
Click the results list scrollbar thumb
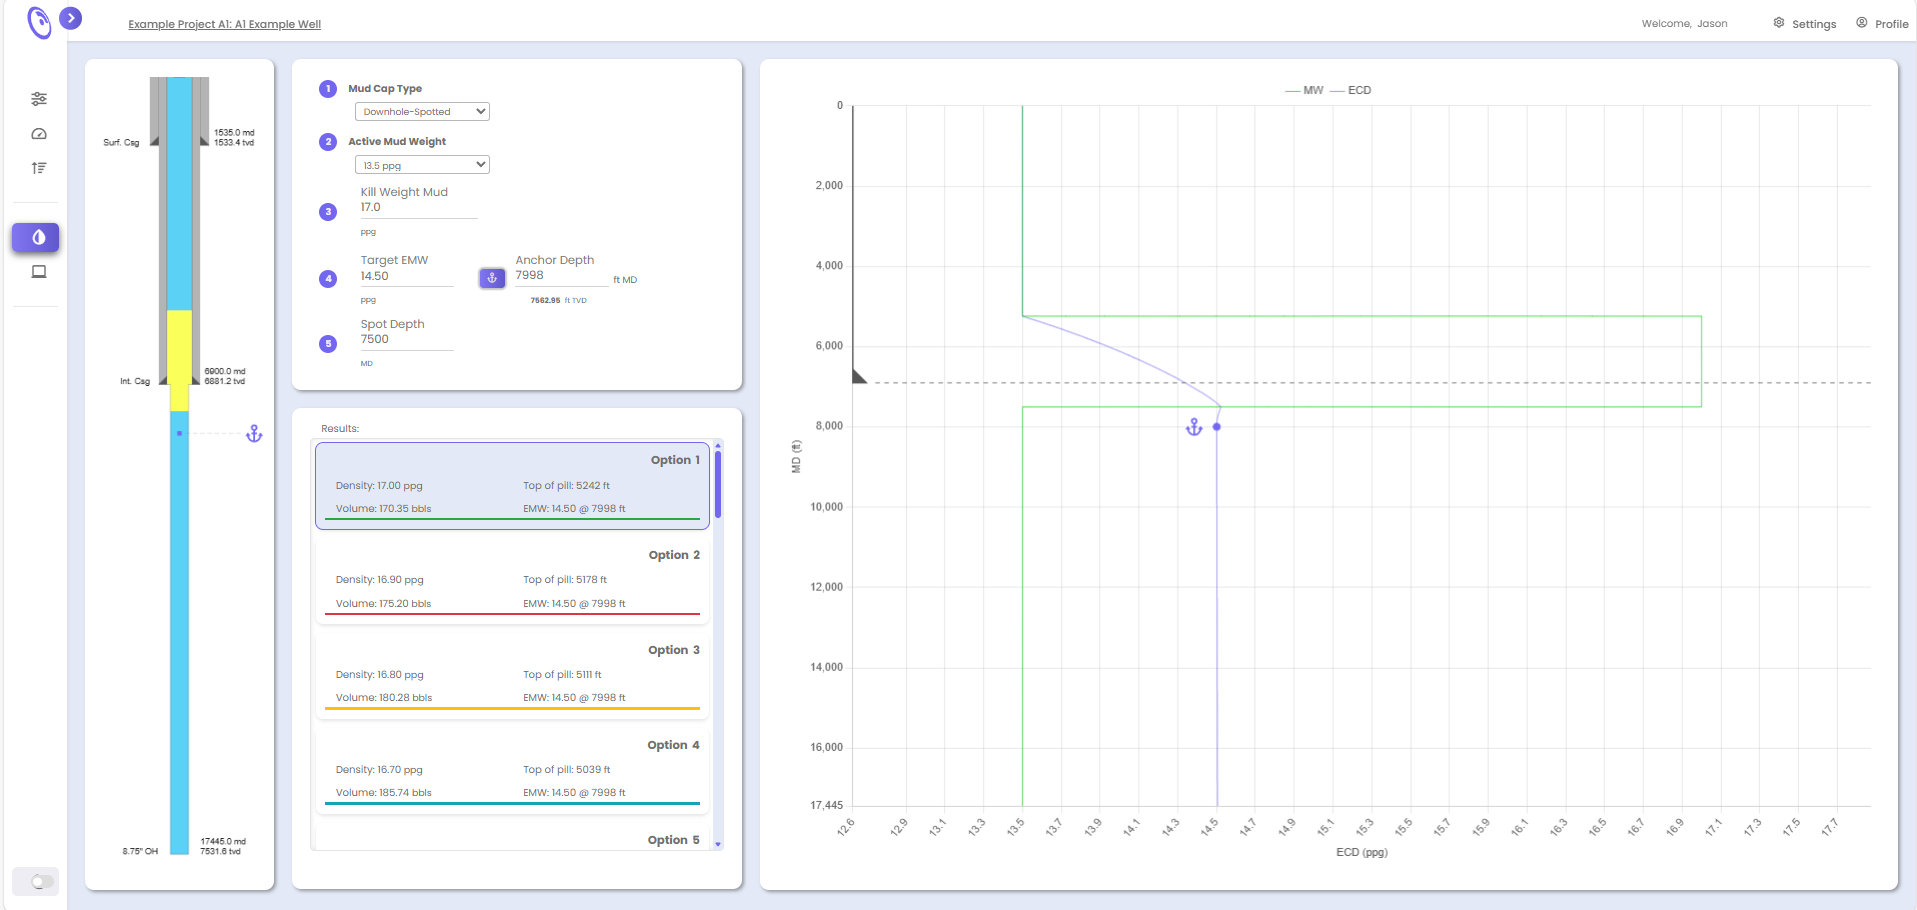click(718, 484)
